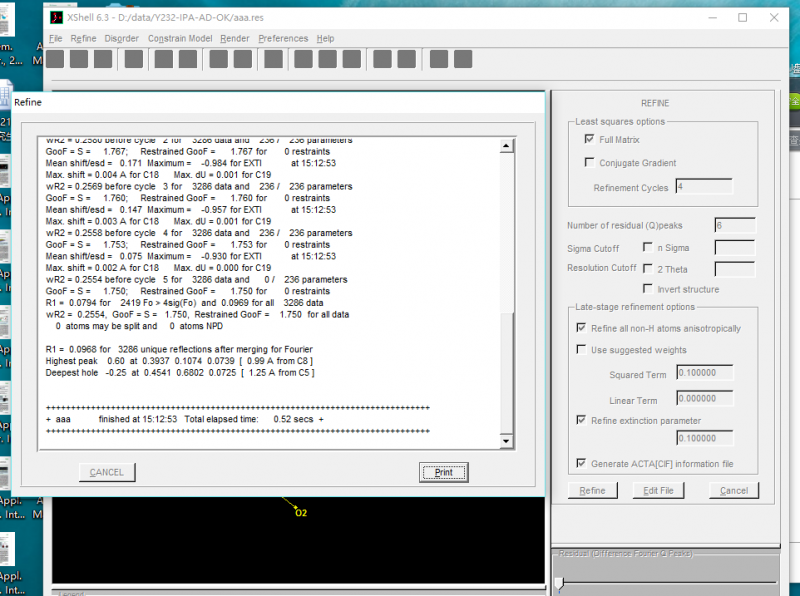Click the 'Sigma Cutoff' label
Screen dimensions: 800x596
pos(593,249)
